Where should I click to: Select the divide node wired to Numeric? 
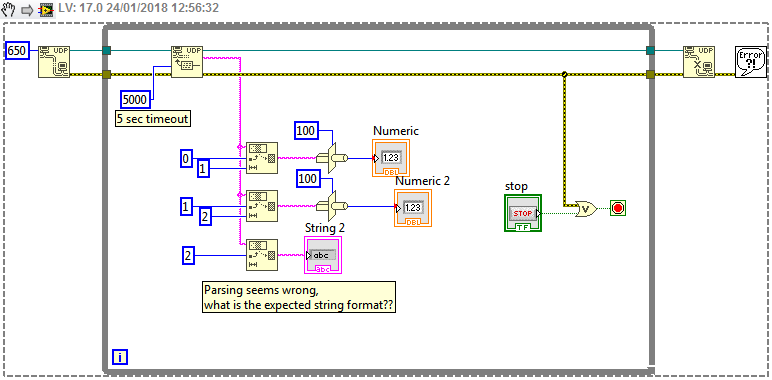(x=332, y=158)
